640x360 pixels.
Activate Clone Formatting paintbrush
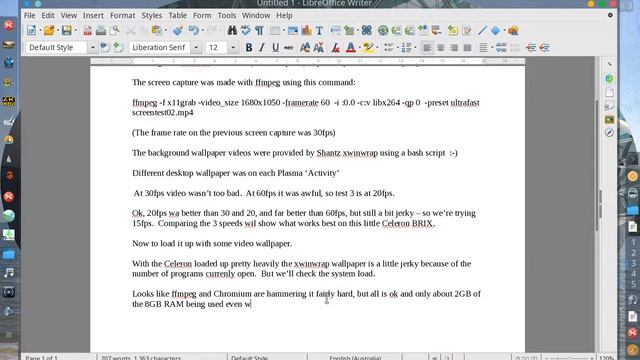pos(178,30)
